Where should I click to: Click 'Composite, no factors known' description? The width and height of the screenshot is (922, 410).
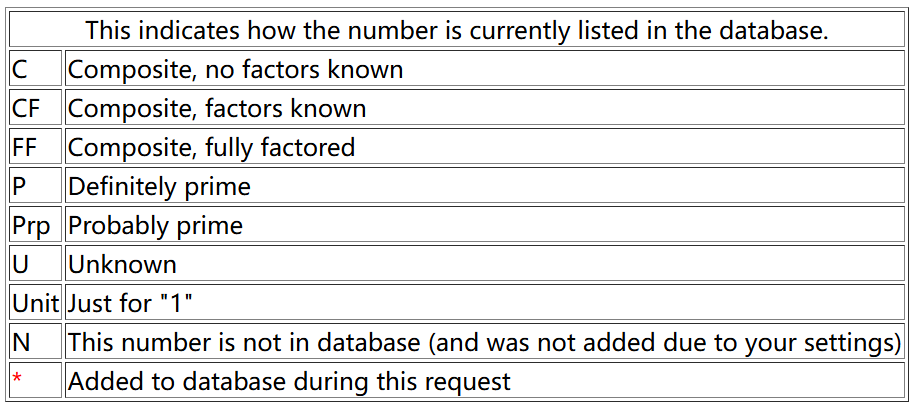pos(235,69)
